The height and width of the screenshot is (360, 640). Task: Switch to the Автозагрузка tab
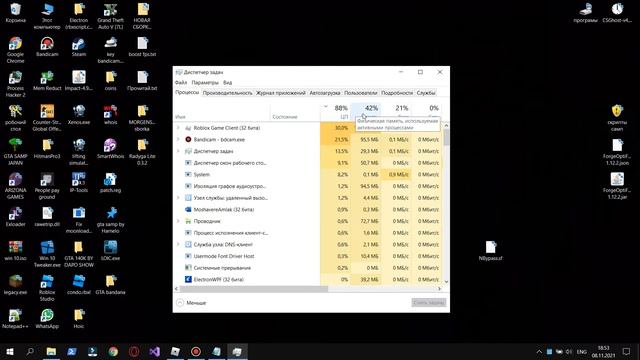coord(325,93)
